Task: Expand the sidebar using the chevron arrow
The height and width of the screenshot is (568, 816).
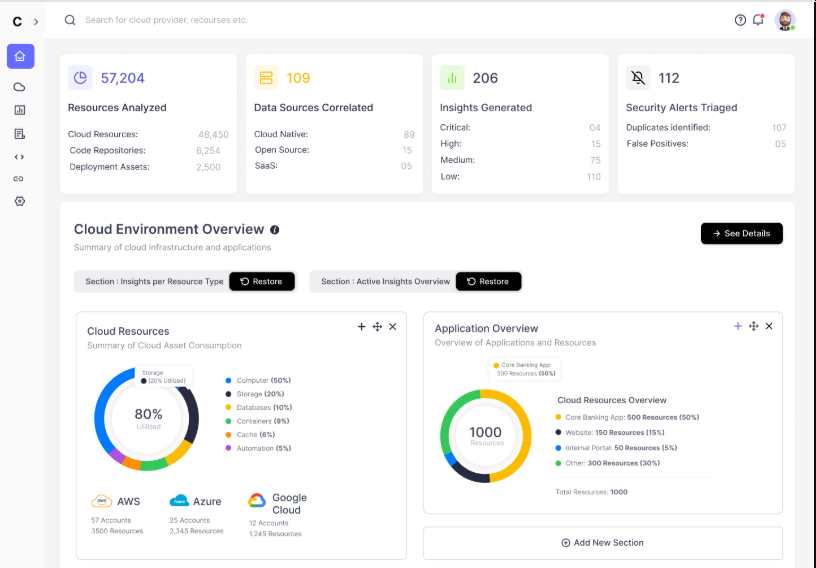Action: point(36,21)
